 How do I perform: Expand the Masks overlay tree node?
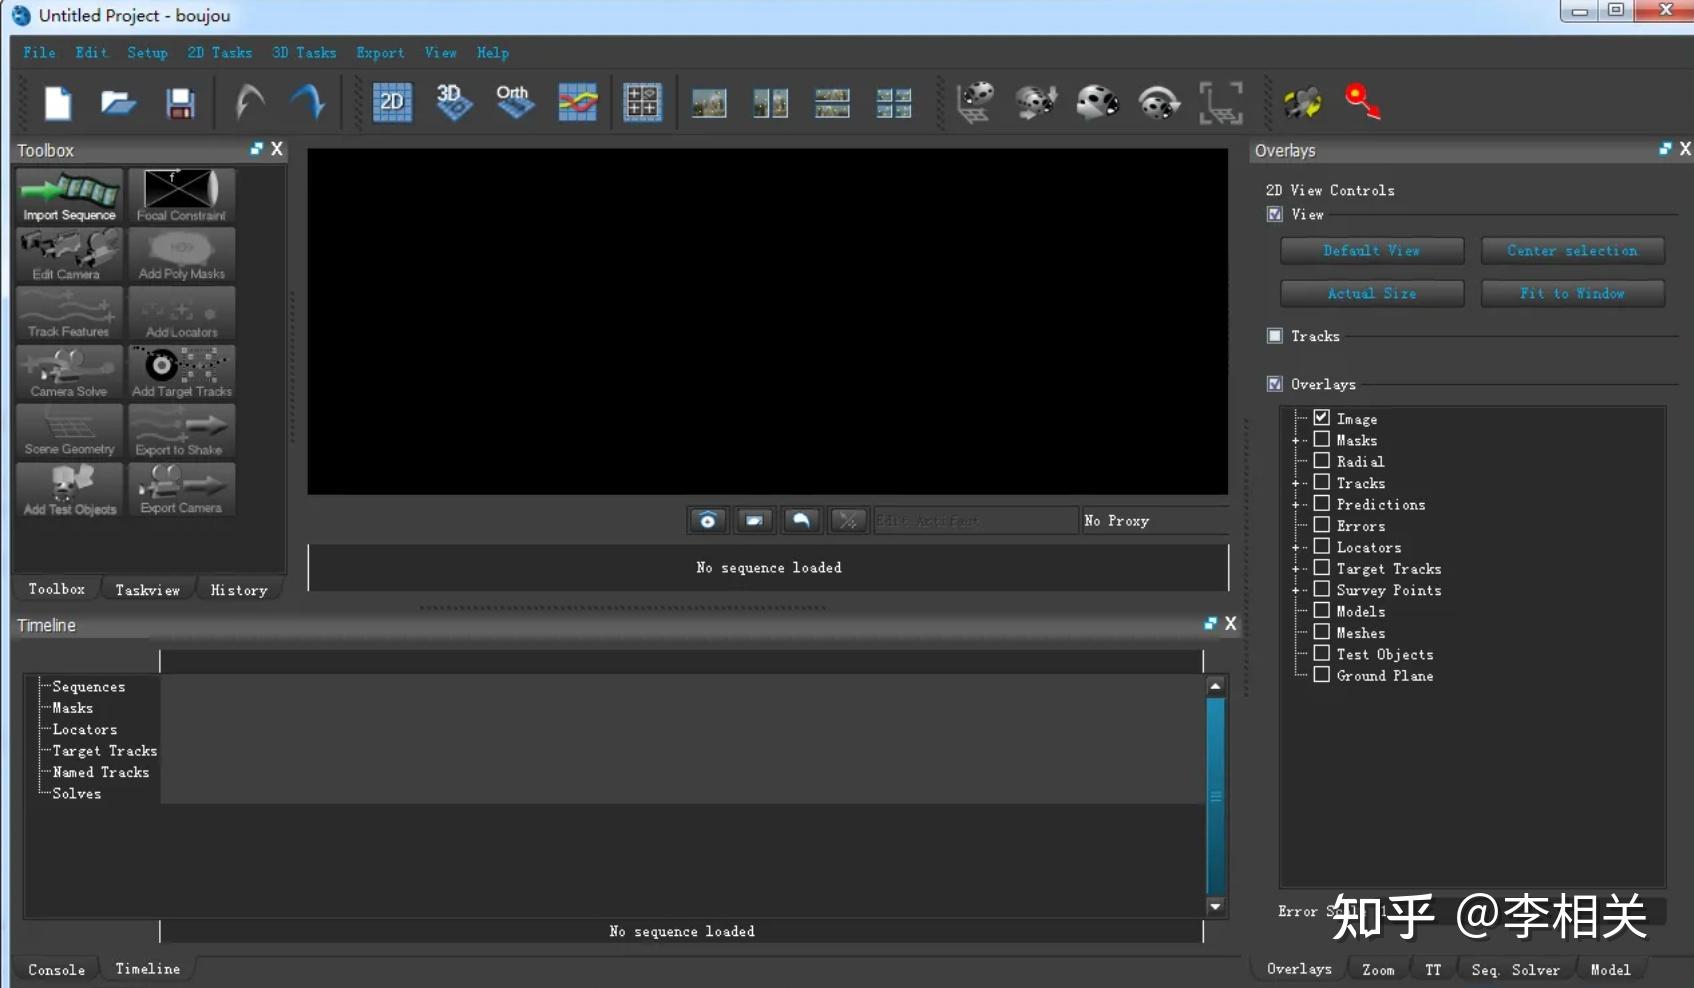pos(1296,440)
